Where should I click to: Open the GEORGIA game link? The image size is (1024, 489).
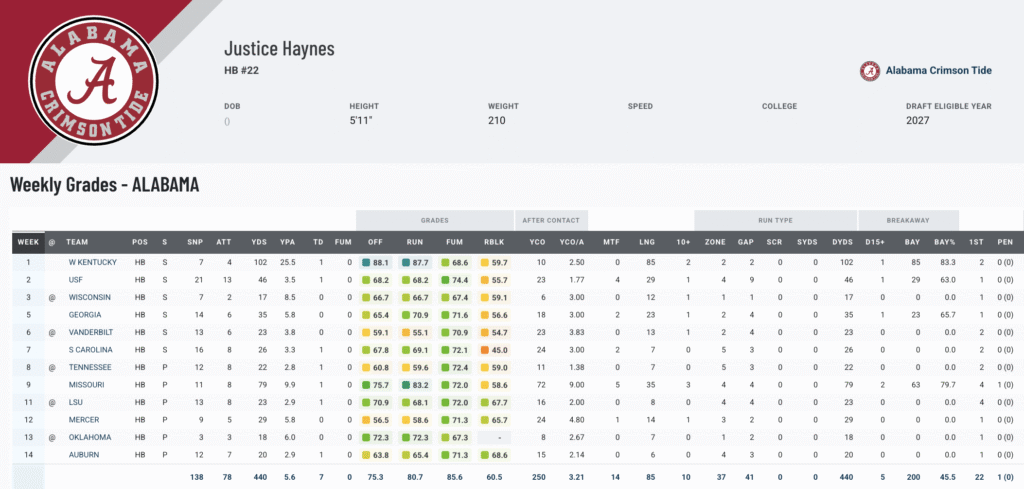85,315
